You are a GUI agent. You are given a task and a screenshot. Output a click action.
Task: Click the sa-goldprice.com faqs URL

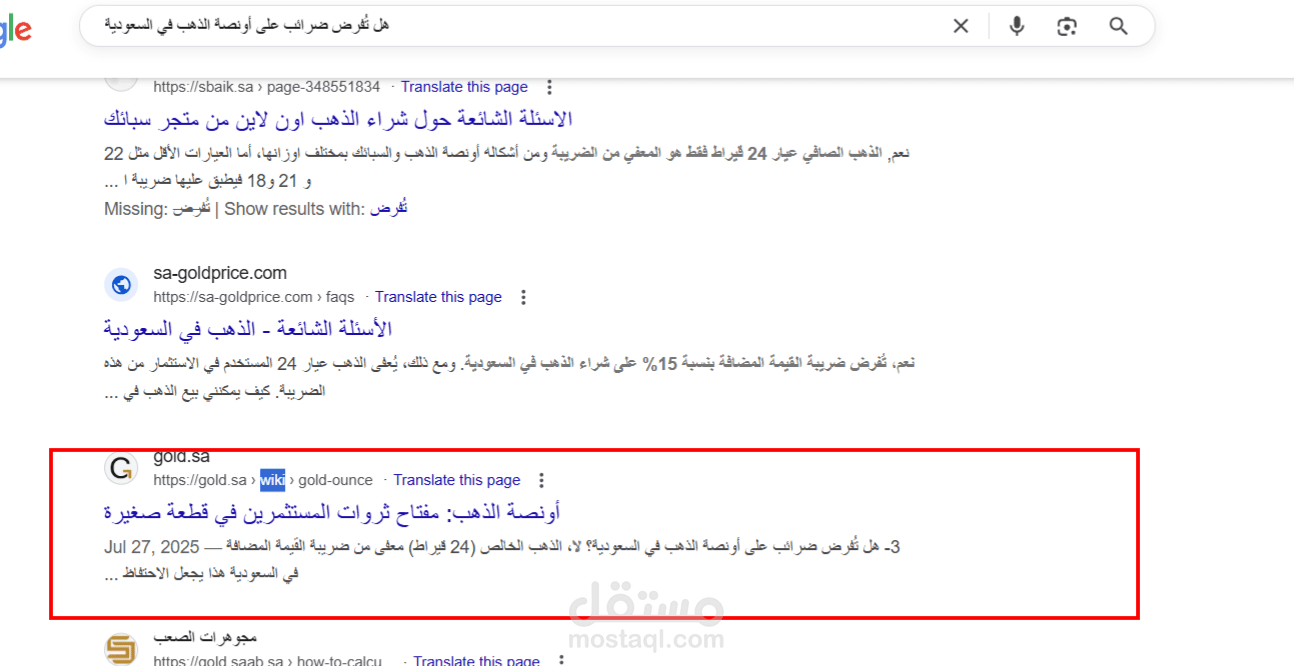pos(254,297)
